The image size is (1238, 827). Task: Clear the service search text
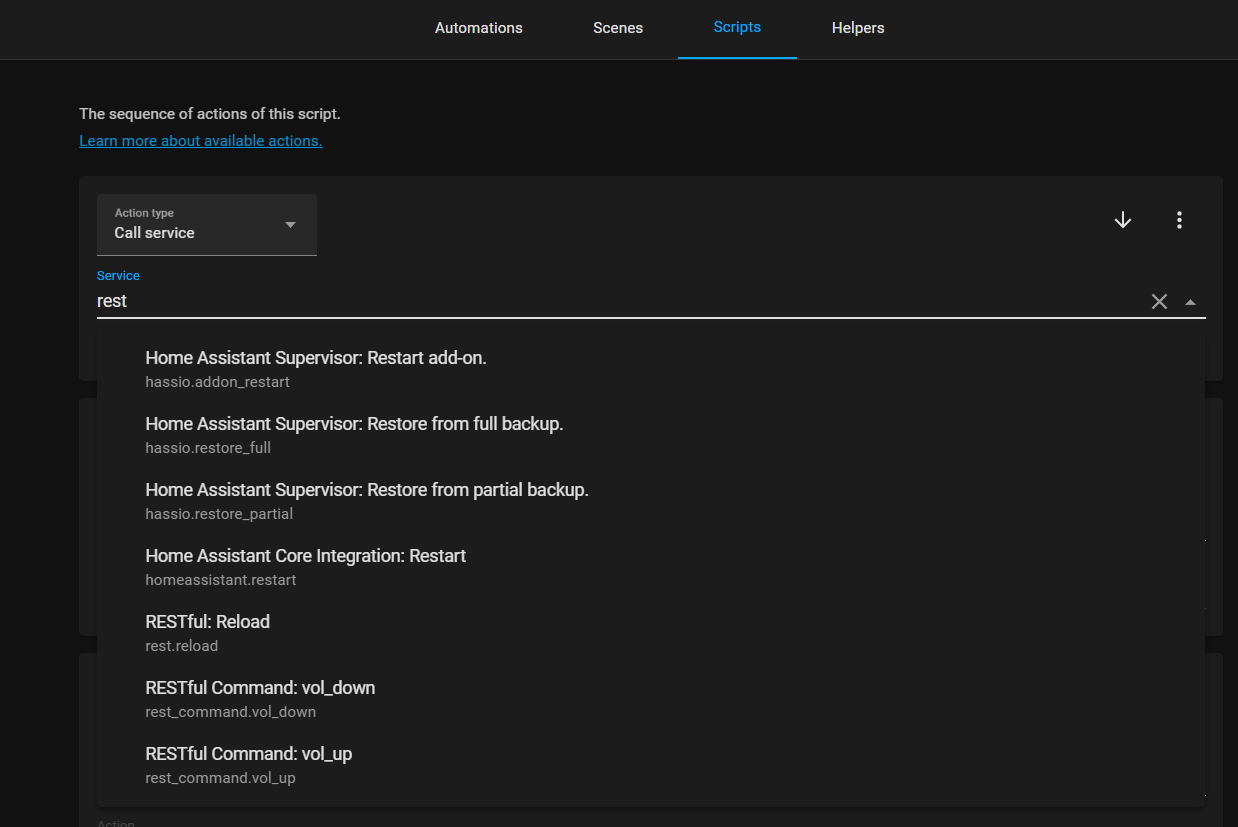point(1159,300)
